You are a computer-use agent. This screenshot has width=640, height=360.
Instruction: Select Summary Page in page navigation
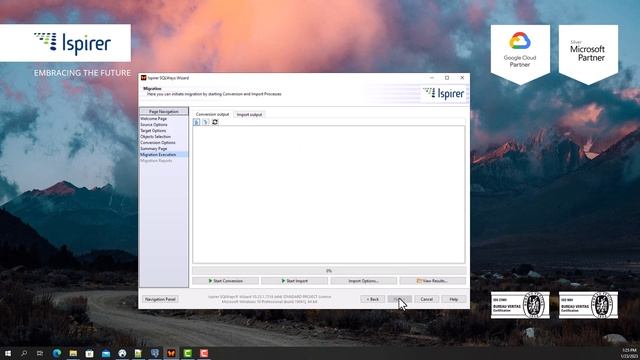click(153, 149)
